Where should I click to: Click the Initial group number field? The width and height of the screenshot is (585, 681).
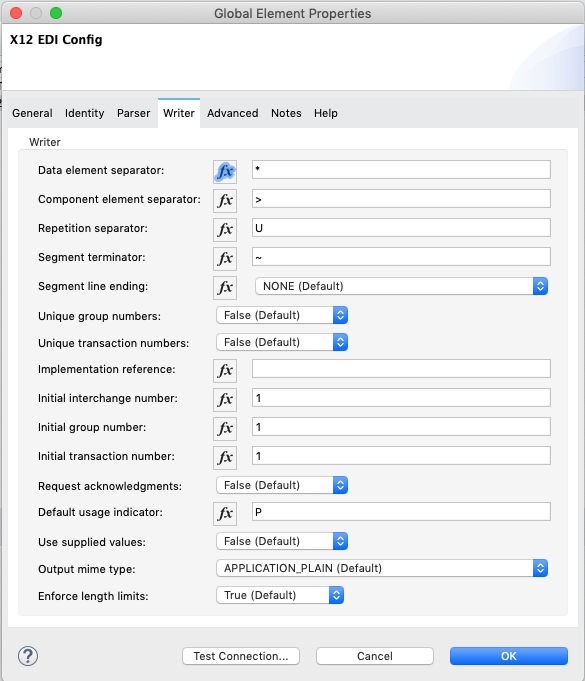click(401, 427)
